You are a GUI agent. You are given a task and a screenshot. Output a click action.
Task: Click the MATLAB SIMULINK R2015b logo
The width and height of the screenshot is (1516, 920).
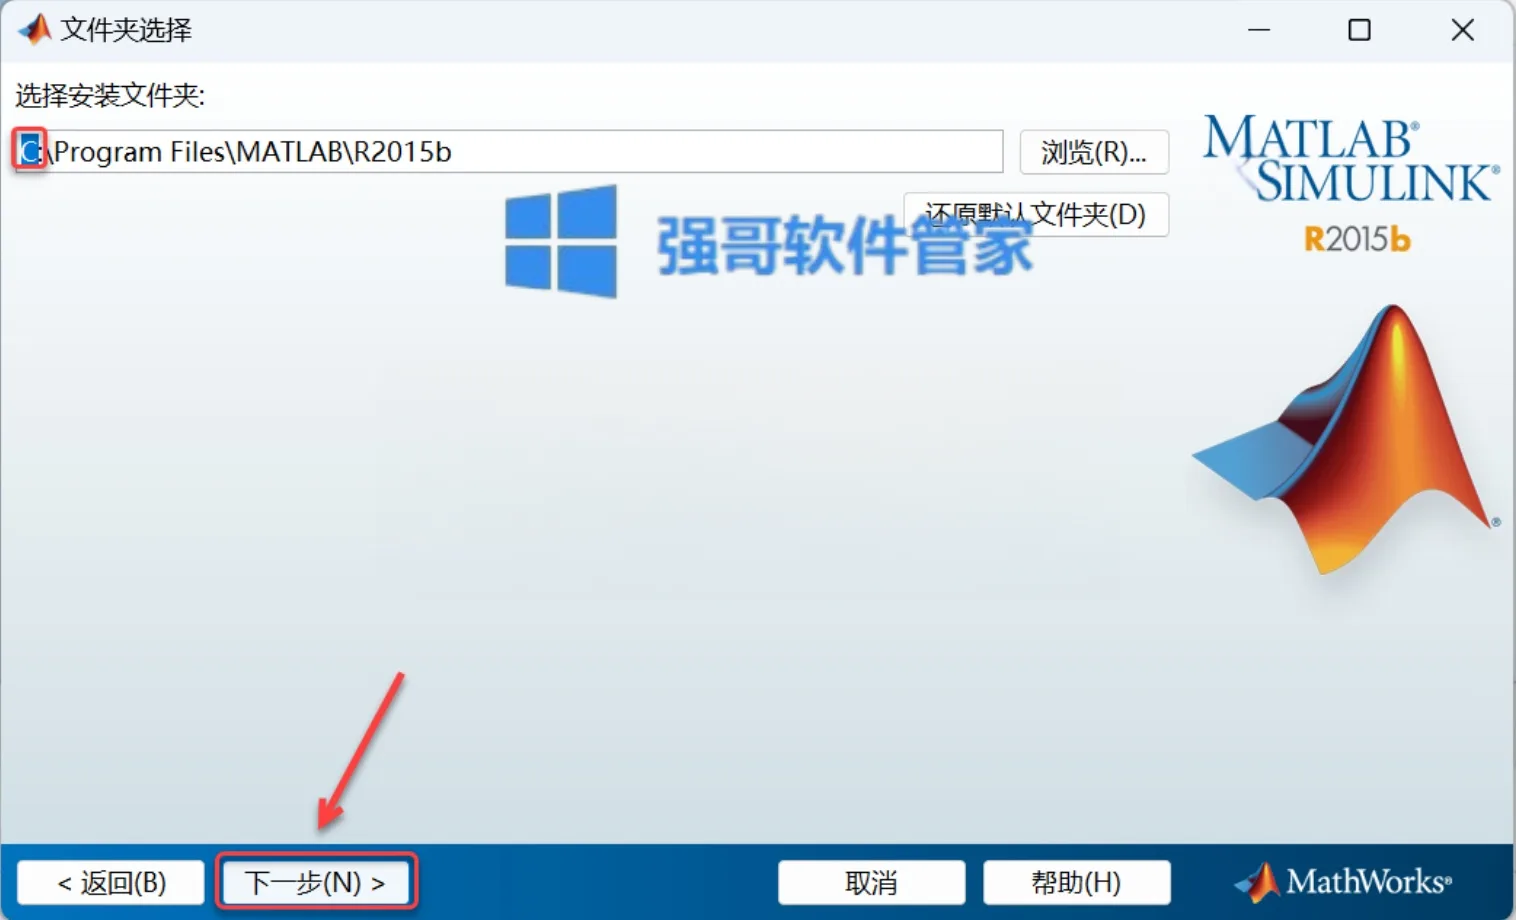coord(1351,182)
